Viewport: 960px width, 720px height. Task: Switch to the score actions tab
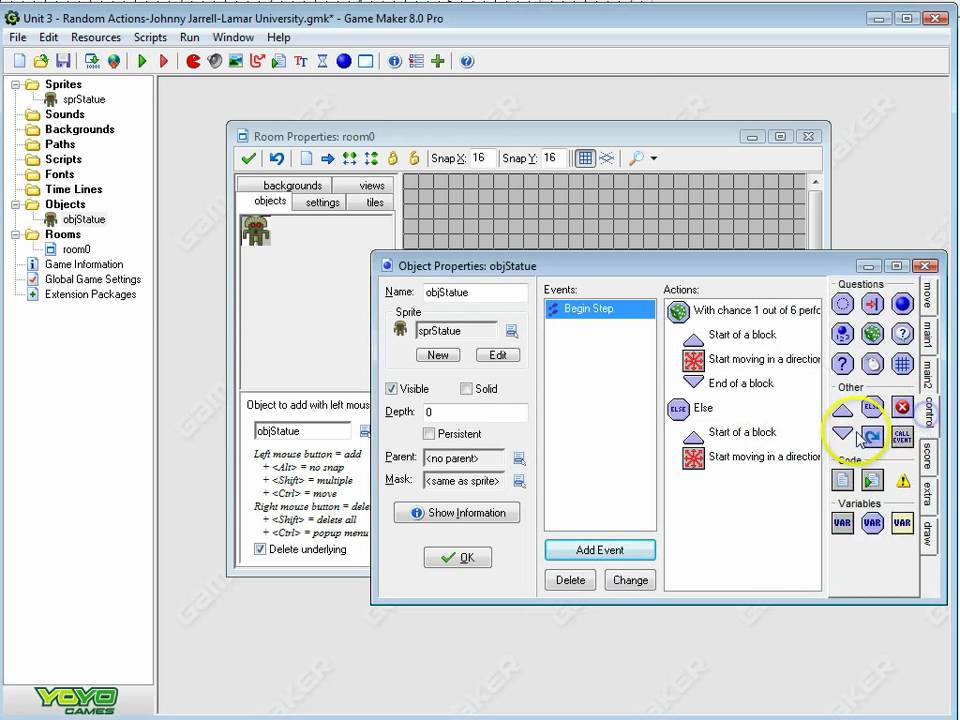click(x=928, y=455)
